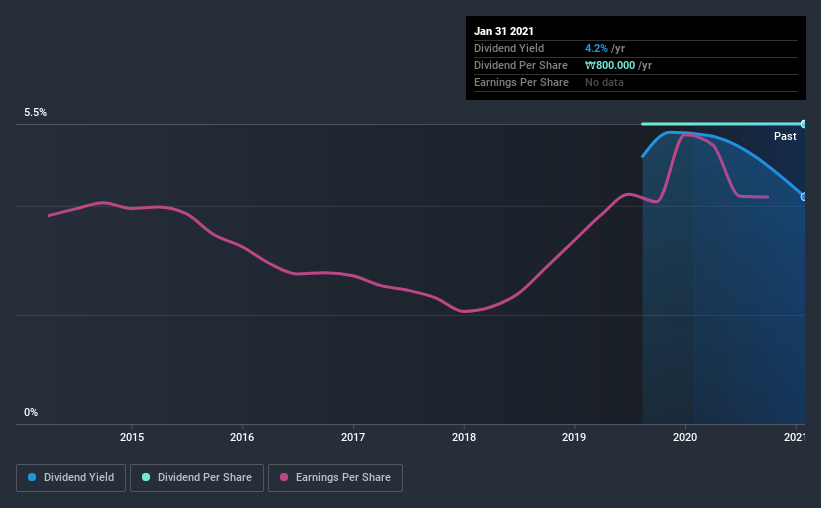The width and height of the screenshot is (821, 508).
Task: Click the 2019 x-axis label
Action: tap(574, 437)
